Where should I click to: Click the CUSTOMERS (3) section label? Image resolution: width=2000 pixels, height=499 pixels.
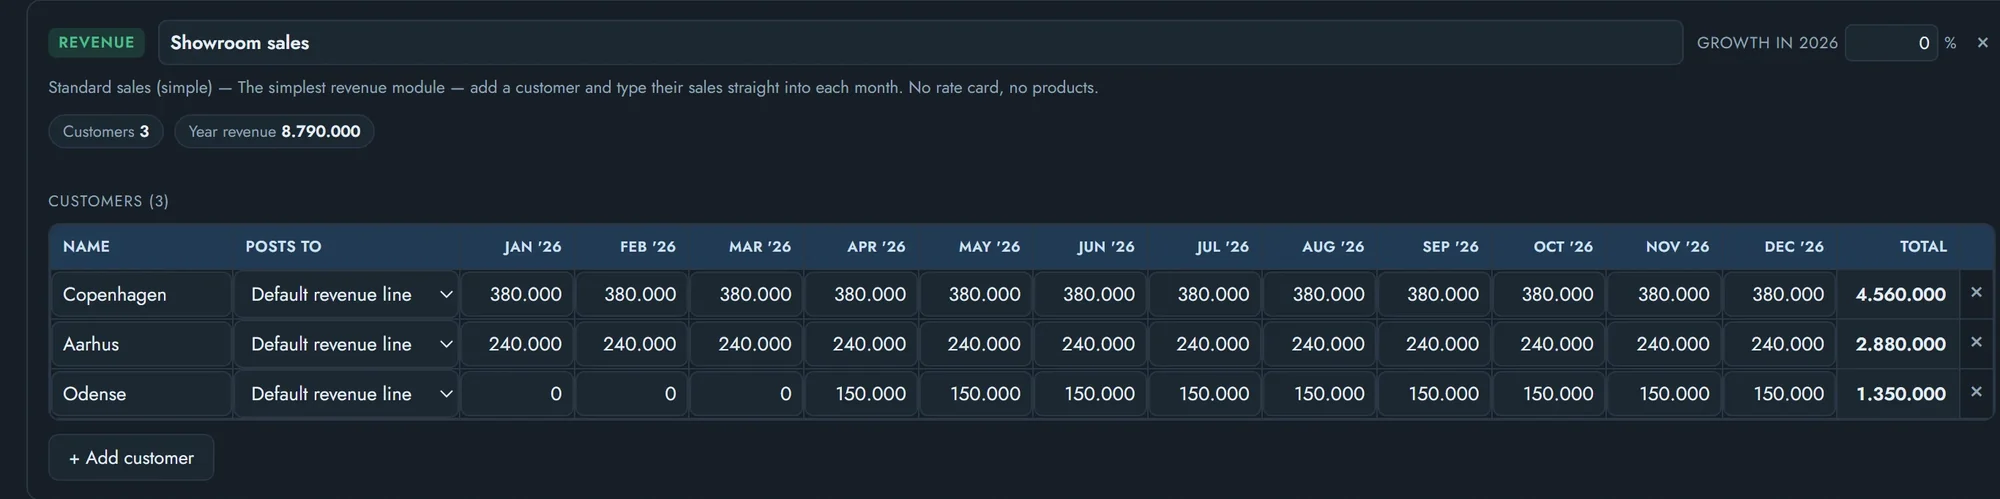108,201
